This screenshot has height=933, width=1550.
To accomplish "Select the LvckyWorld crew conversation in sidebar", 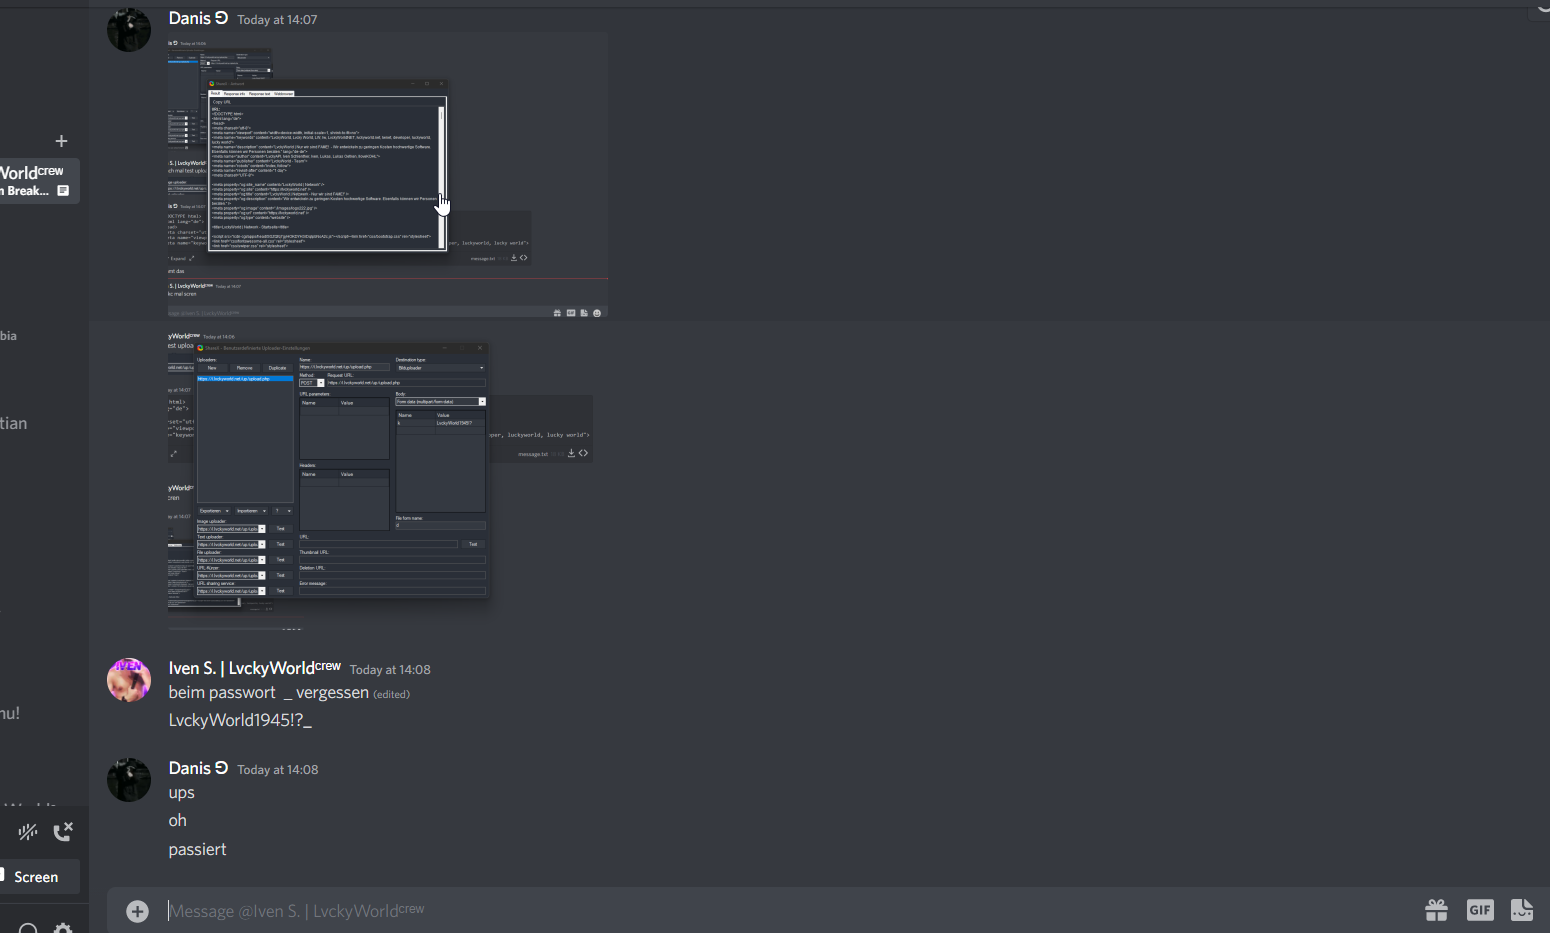I will click(x=35, y=181).
